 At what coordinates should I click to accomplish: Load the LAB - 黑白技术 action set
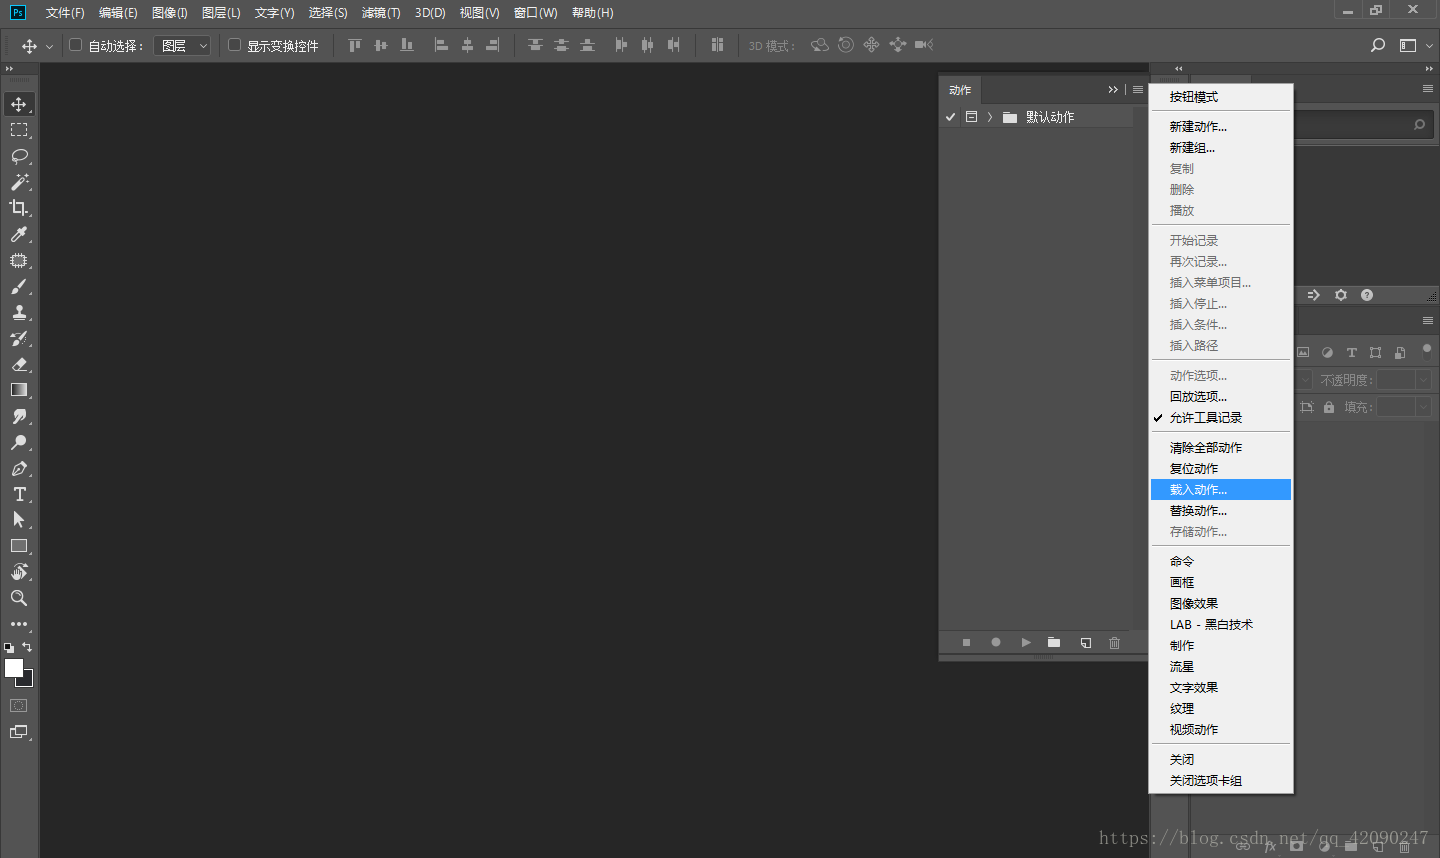tap(1221, 625)
